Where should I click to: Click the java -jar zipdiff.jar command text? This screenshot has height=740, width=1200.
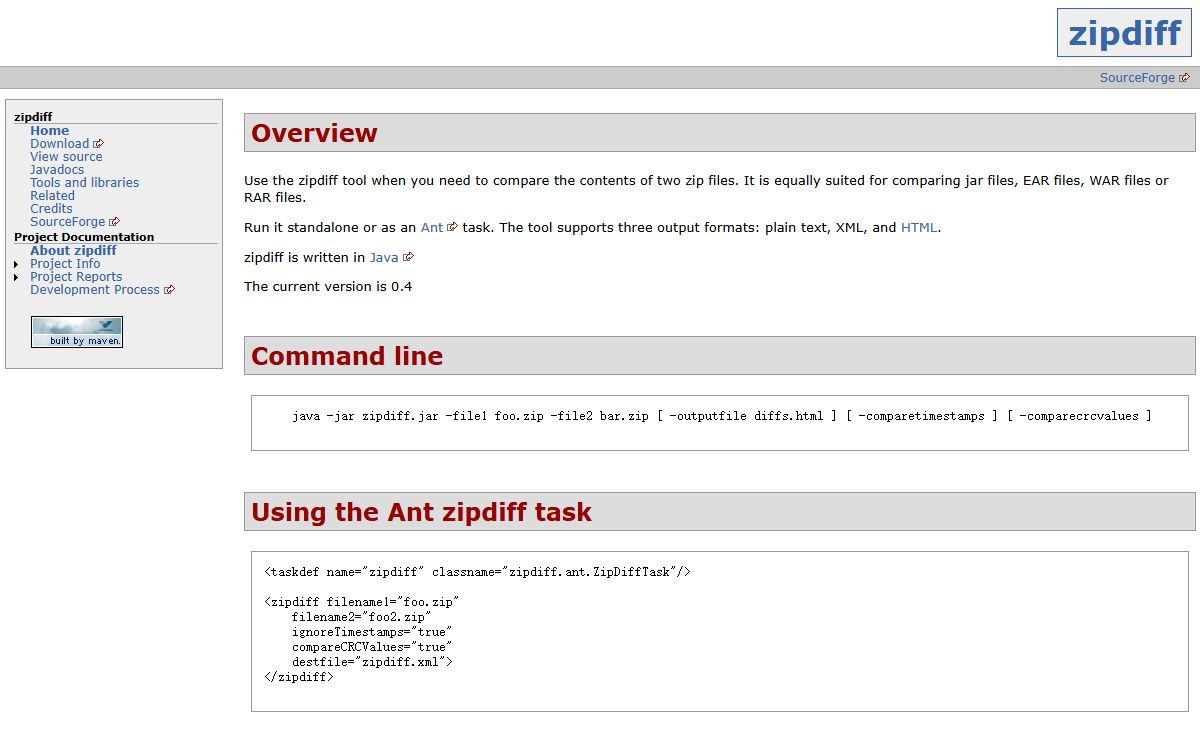tap(722, 416)
